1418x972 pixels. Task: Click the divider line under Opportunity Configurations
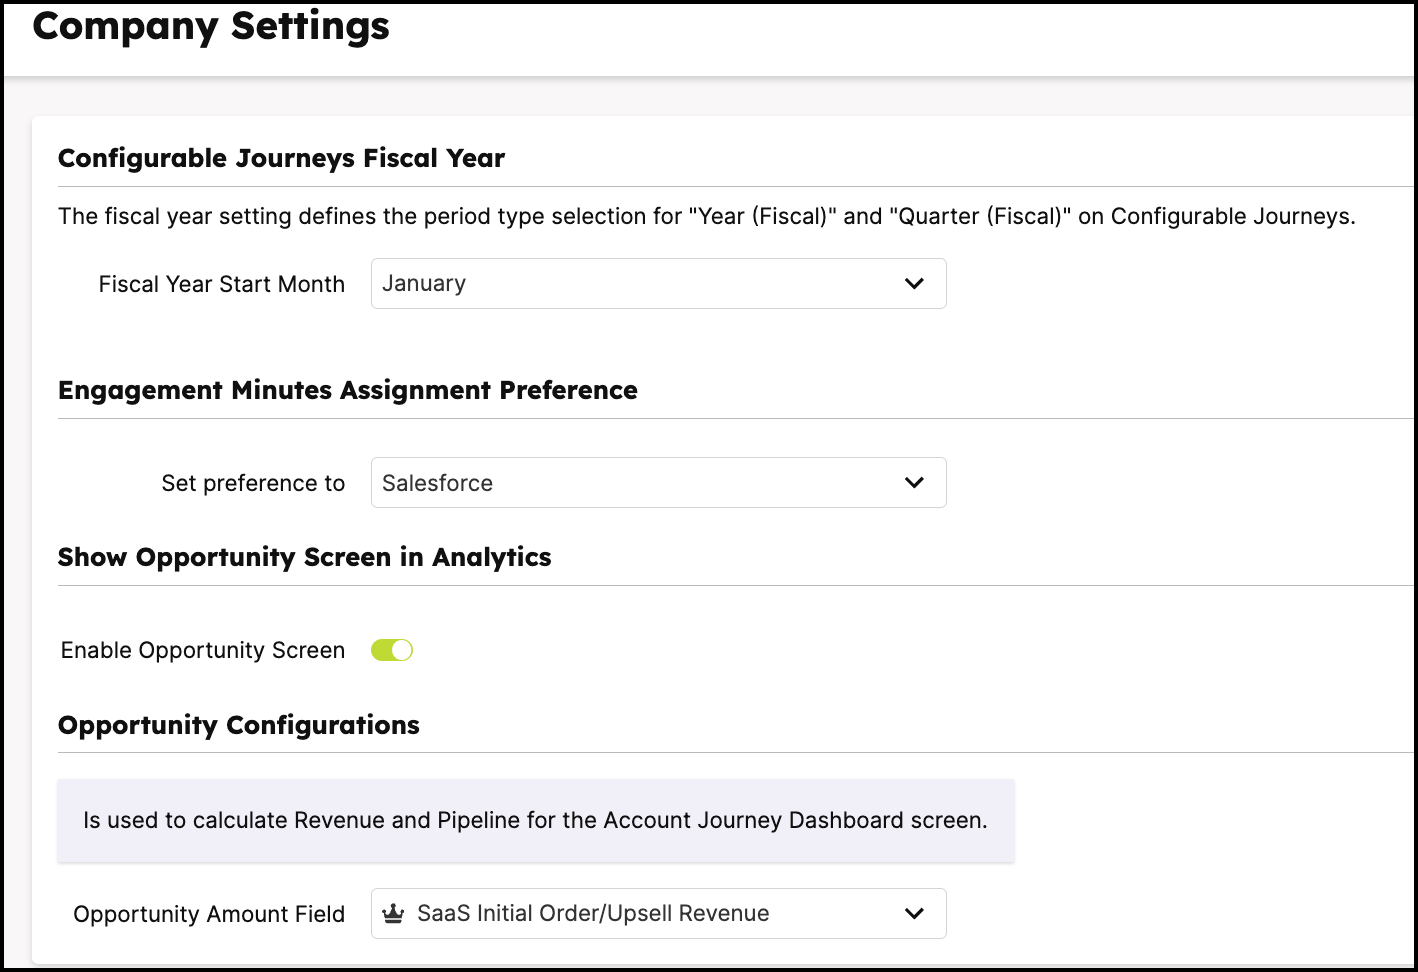(737, 752)
